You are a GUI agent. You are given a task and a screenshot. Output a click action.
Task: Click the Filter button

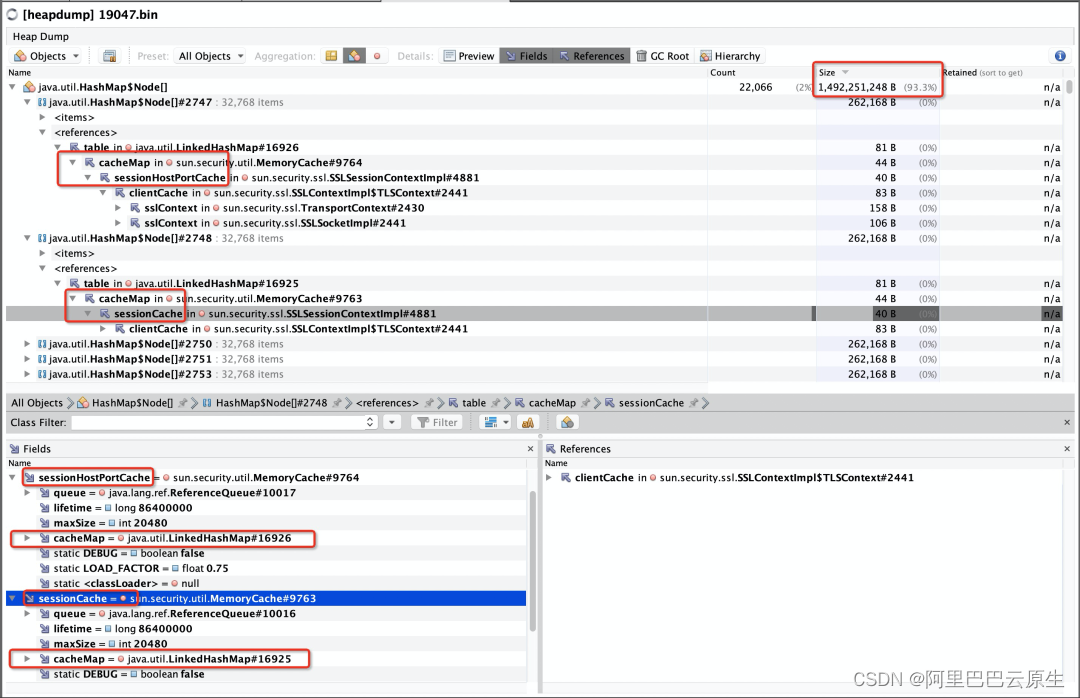click(438, 422)
